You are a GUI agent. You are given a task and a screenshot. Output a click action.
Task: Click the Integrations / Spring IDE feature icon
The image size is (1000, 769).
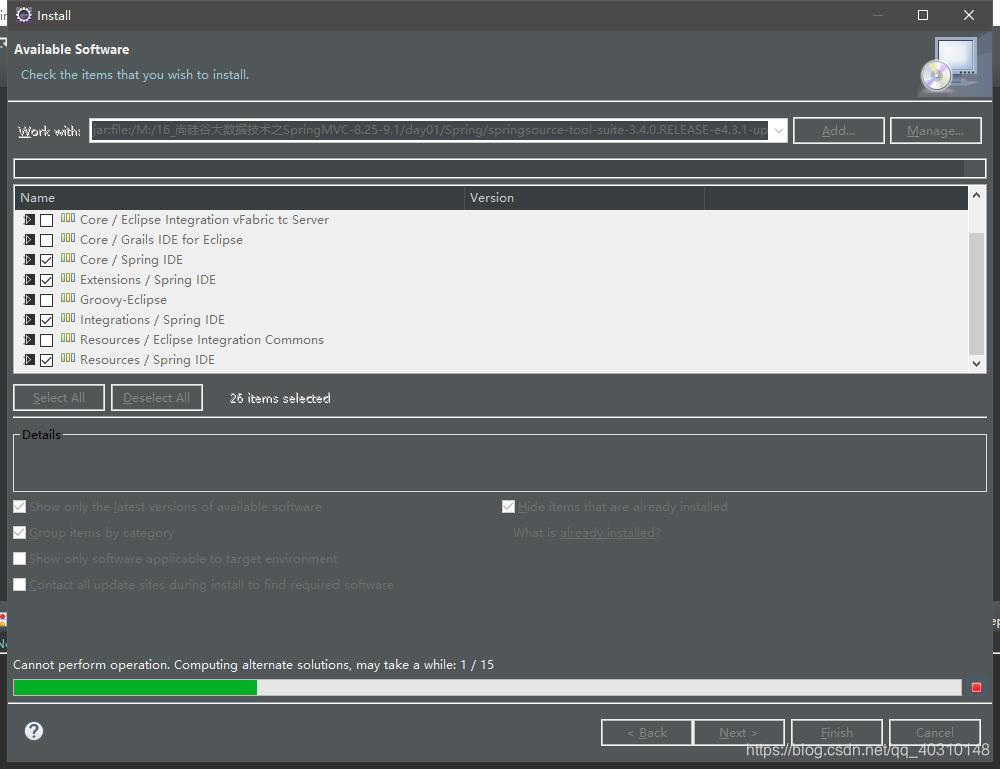67,320
